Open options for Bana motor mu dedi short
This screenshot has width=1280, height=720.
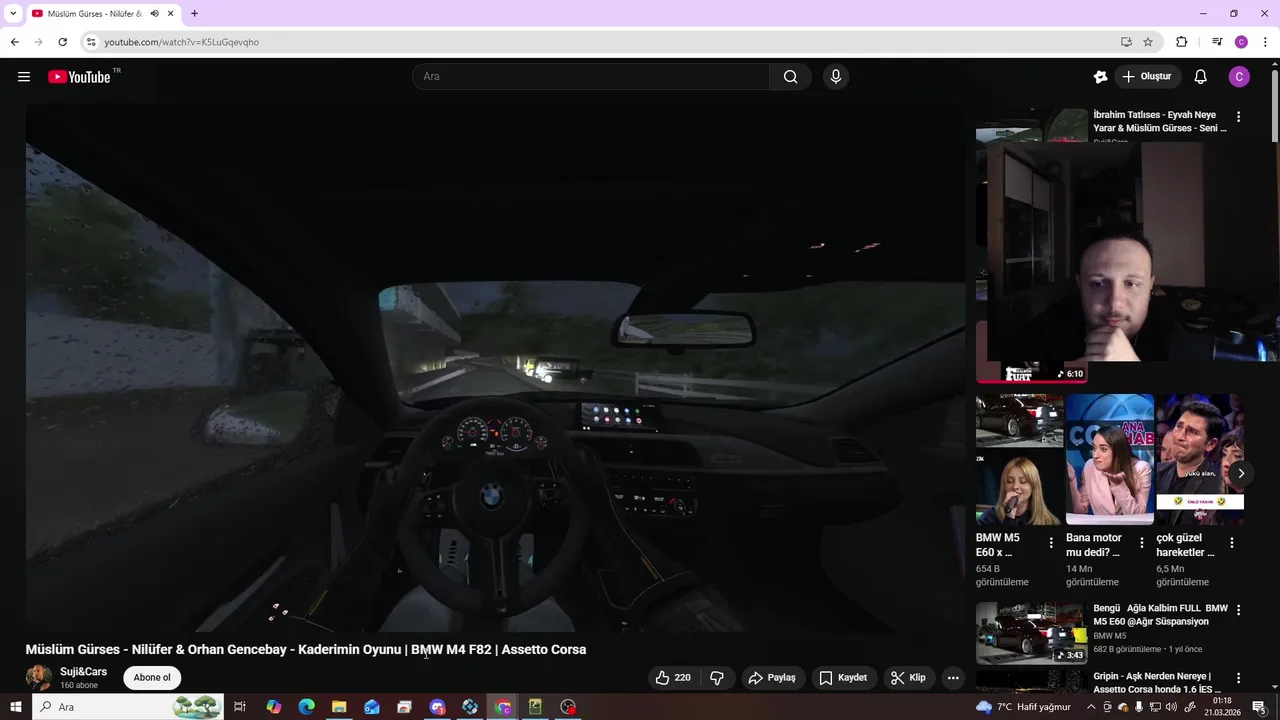point(1141,543)
